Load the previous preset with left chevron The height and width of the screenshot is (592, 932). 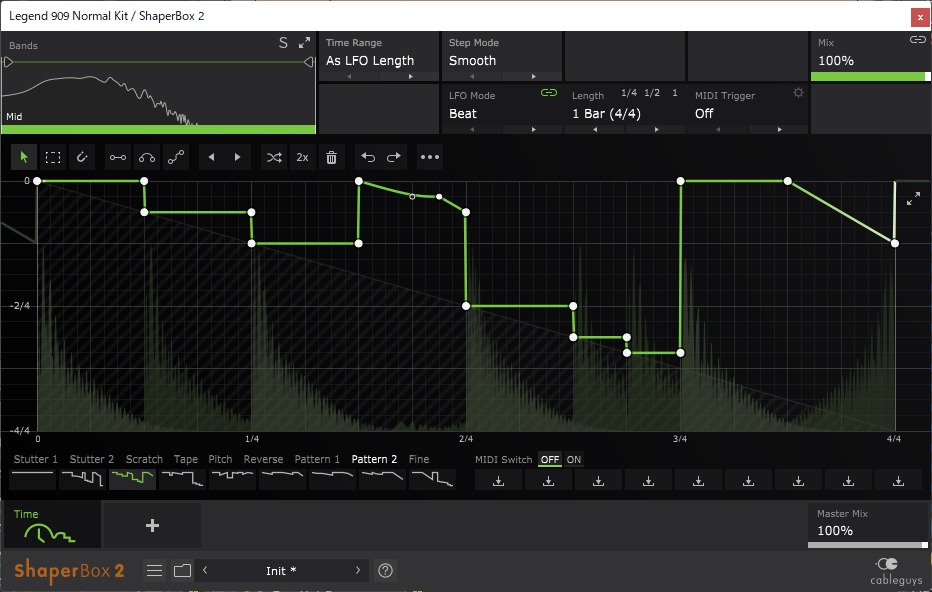click(x=205, y=571)
